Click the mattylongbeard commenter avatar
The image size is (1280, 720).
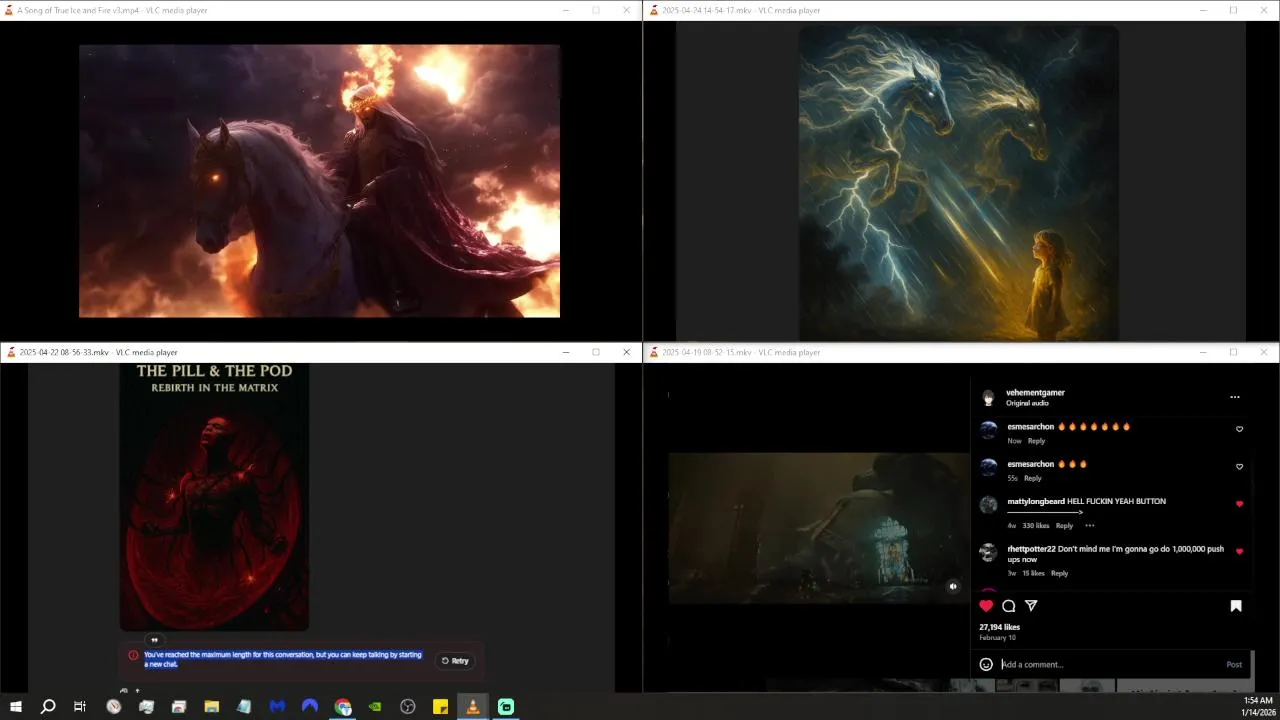pyautogui.click(x=988, y=505)
